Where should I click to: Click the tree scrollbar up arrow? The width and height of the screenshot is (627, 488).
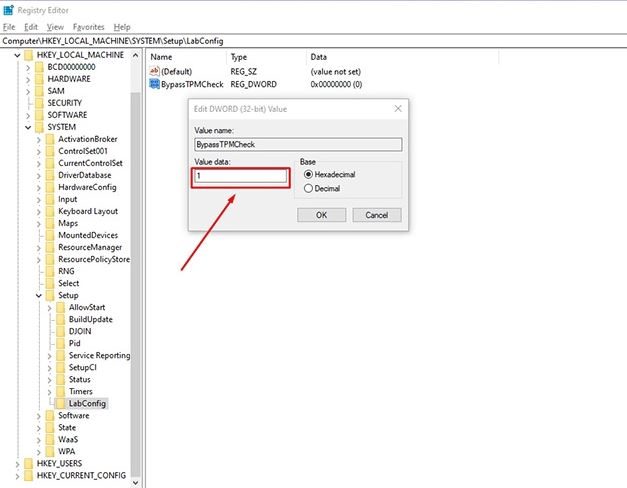coord(136,55)
